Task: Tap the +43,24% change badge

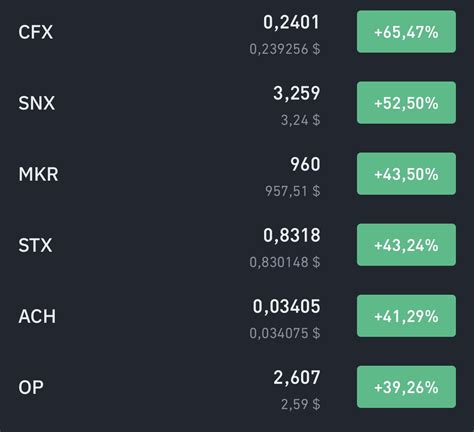Action: [x=406, y=245]
